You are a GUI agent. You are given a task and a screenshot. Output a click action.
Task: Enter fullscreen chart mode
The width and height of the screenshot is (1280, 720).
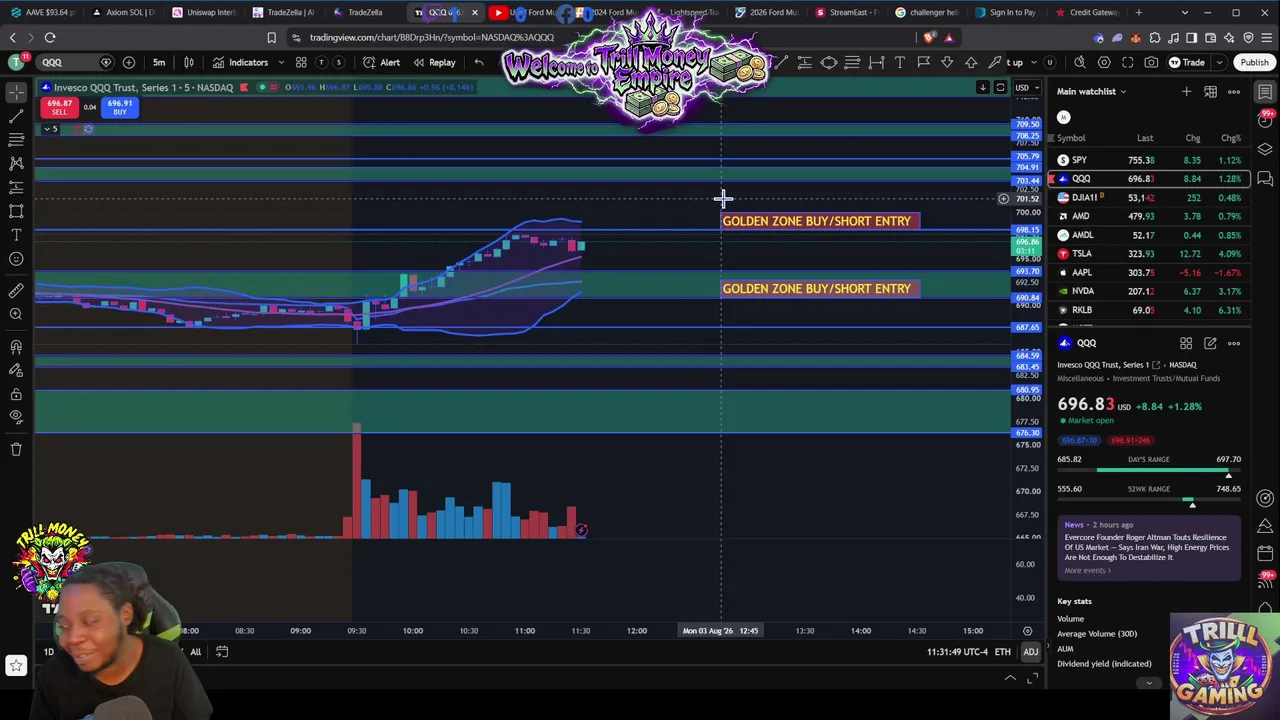click(x=1128, y=62)
